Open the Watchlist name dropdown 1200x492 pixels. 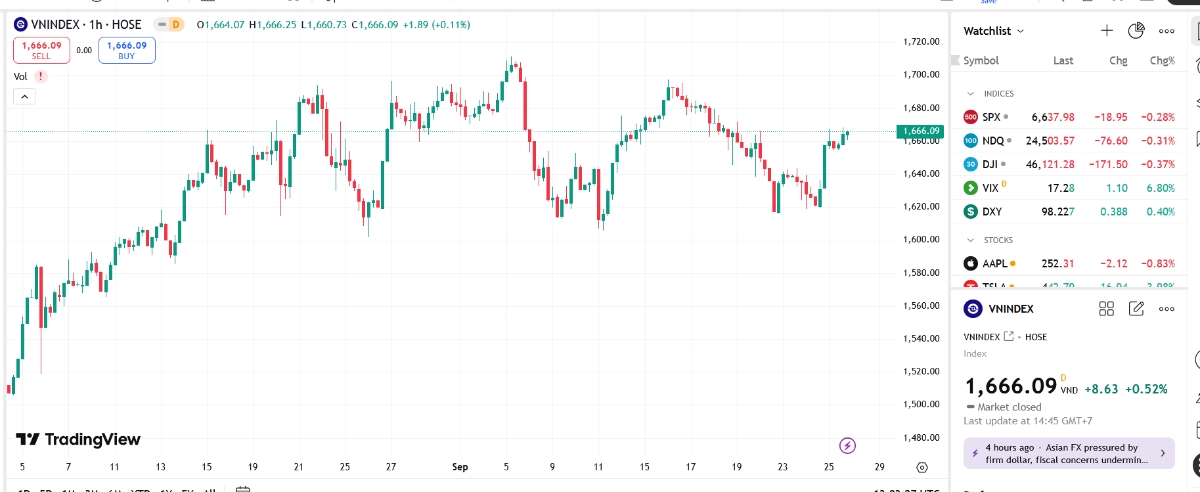[x=993, y=31]
